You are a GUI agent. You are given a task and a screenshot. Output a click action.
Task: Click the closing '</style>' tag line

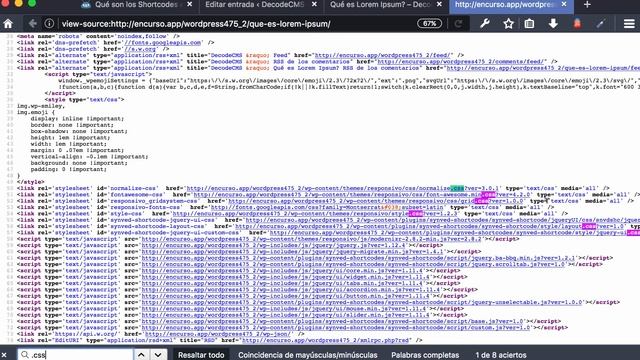coord(31,182)
